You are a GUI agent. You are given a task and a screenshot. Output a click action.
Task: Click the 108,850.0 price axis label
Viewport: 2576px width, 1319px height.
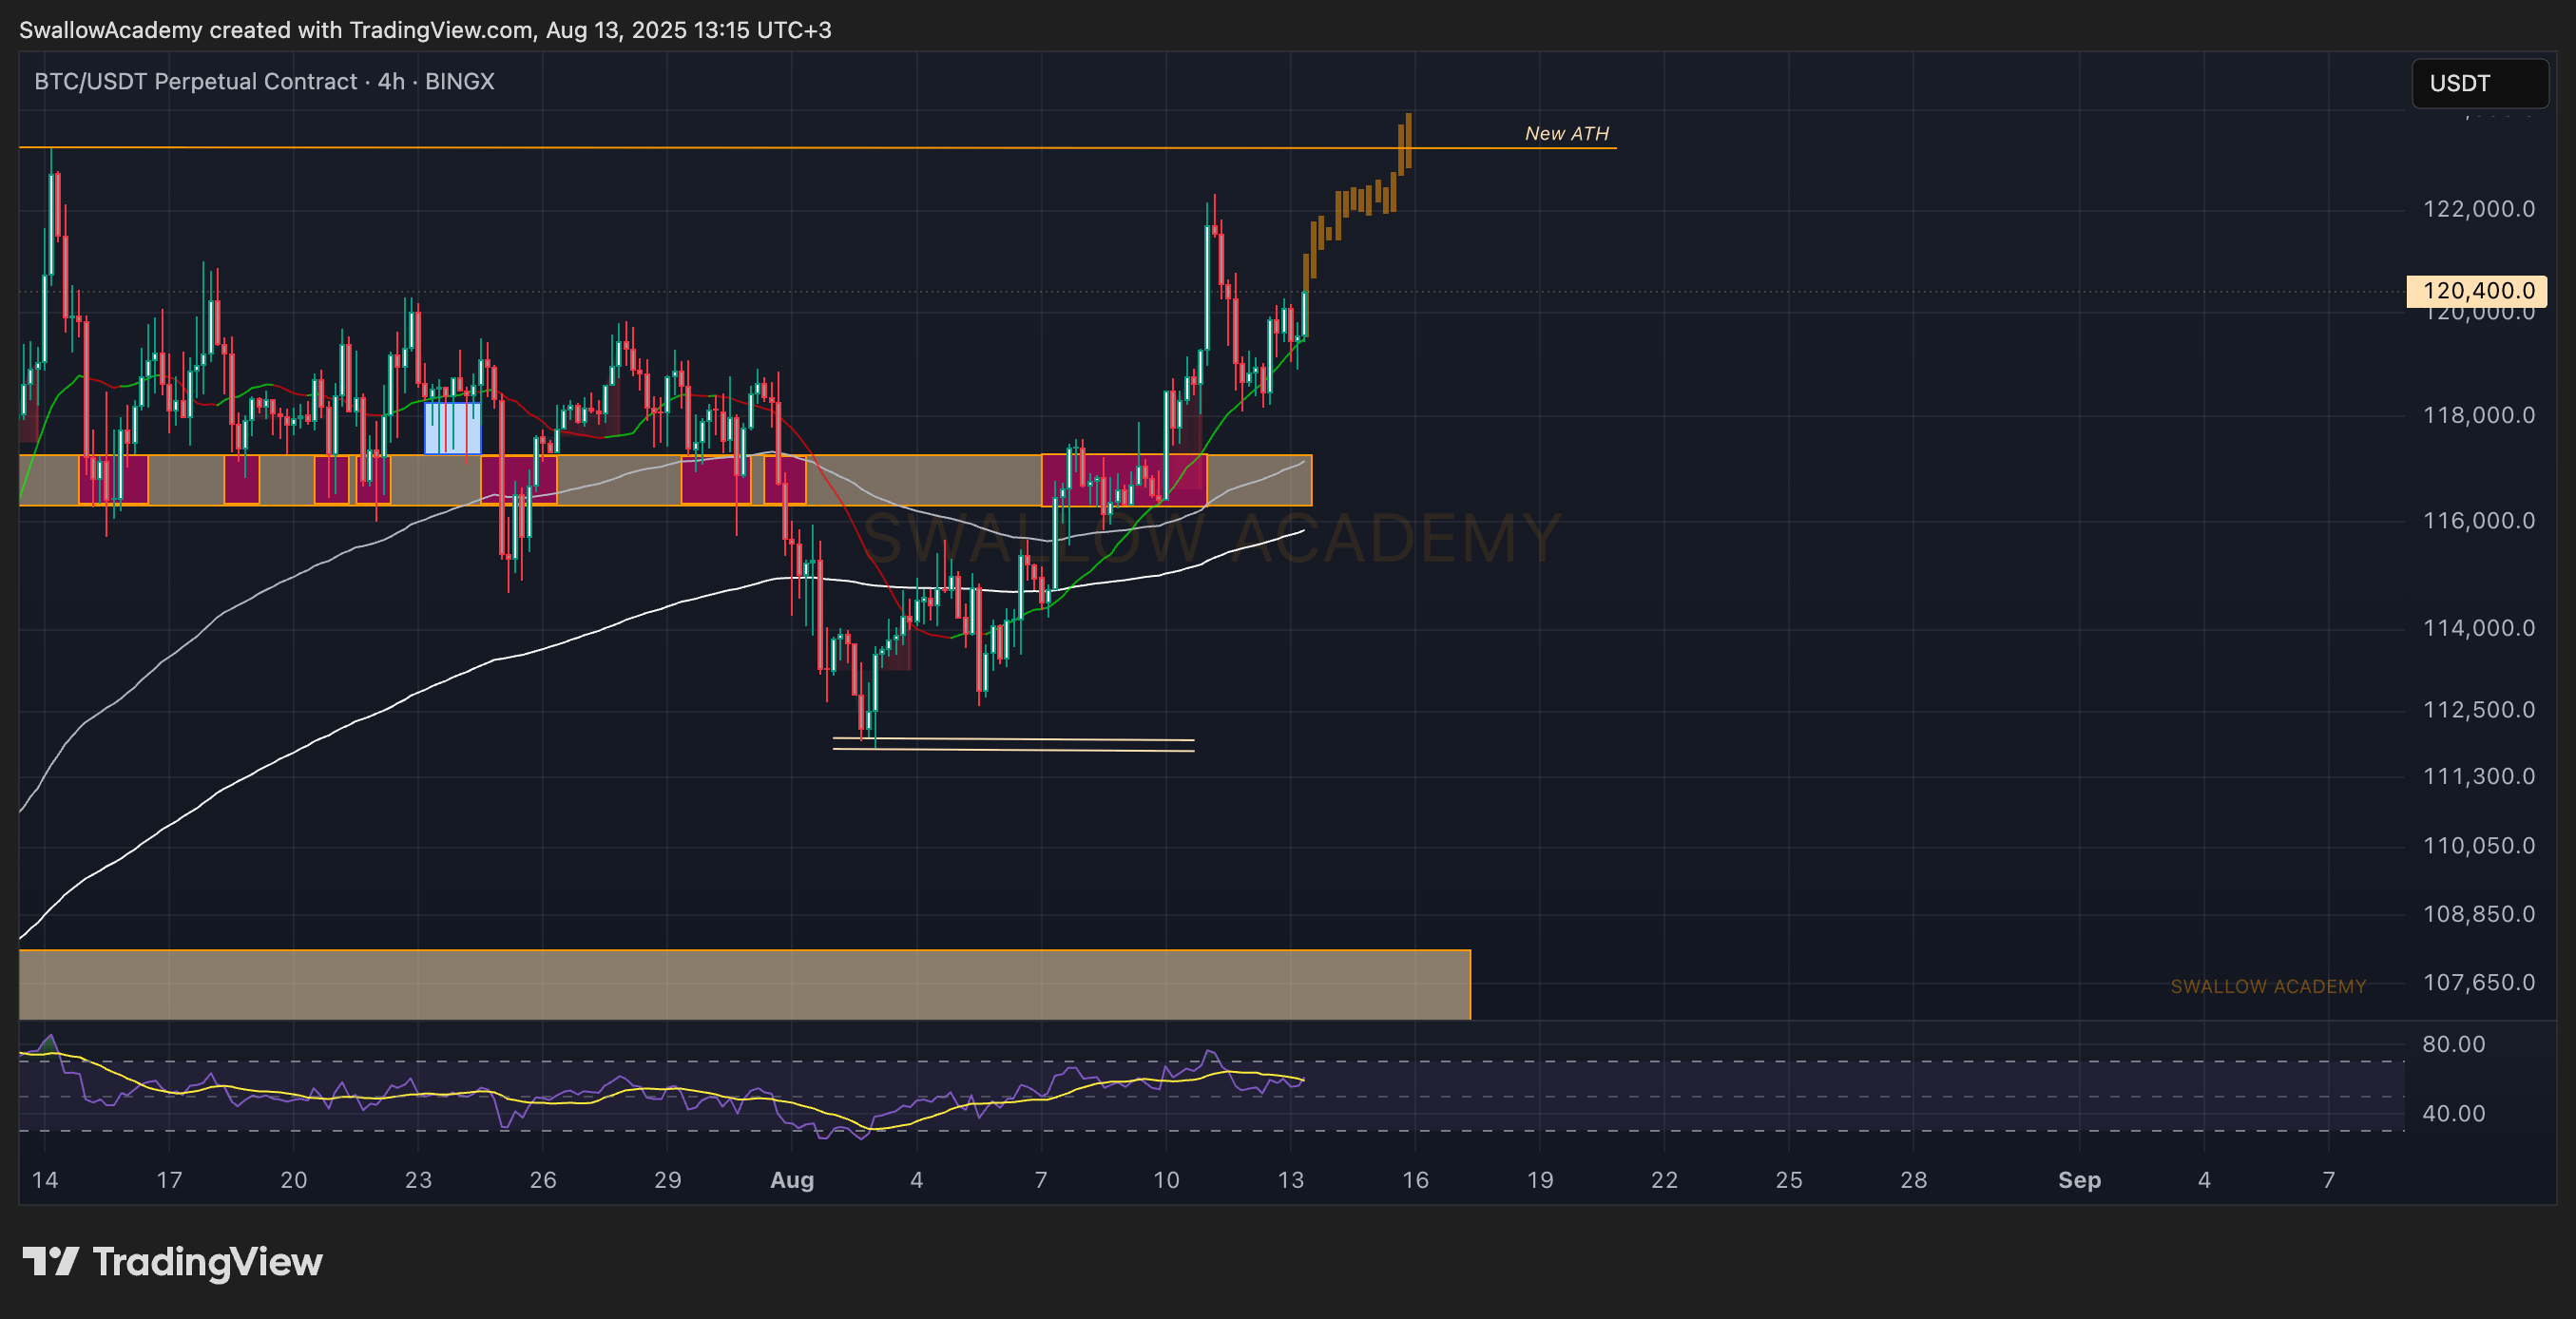pyautogui.click(x=2478, y=914)
